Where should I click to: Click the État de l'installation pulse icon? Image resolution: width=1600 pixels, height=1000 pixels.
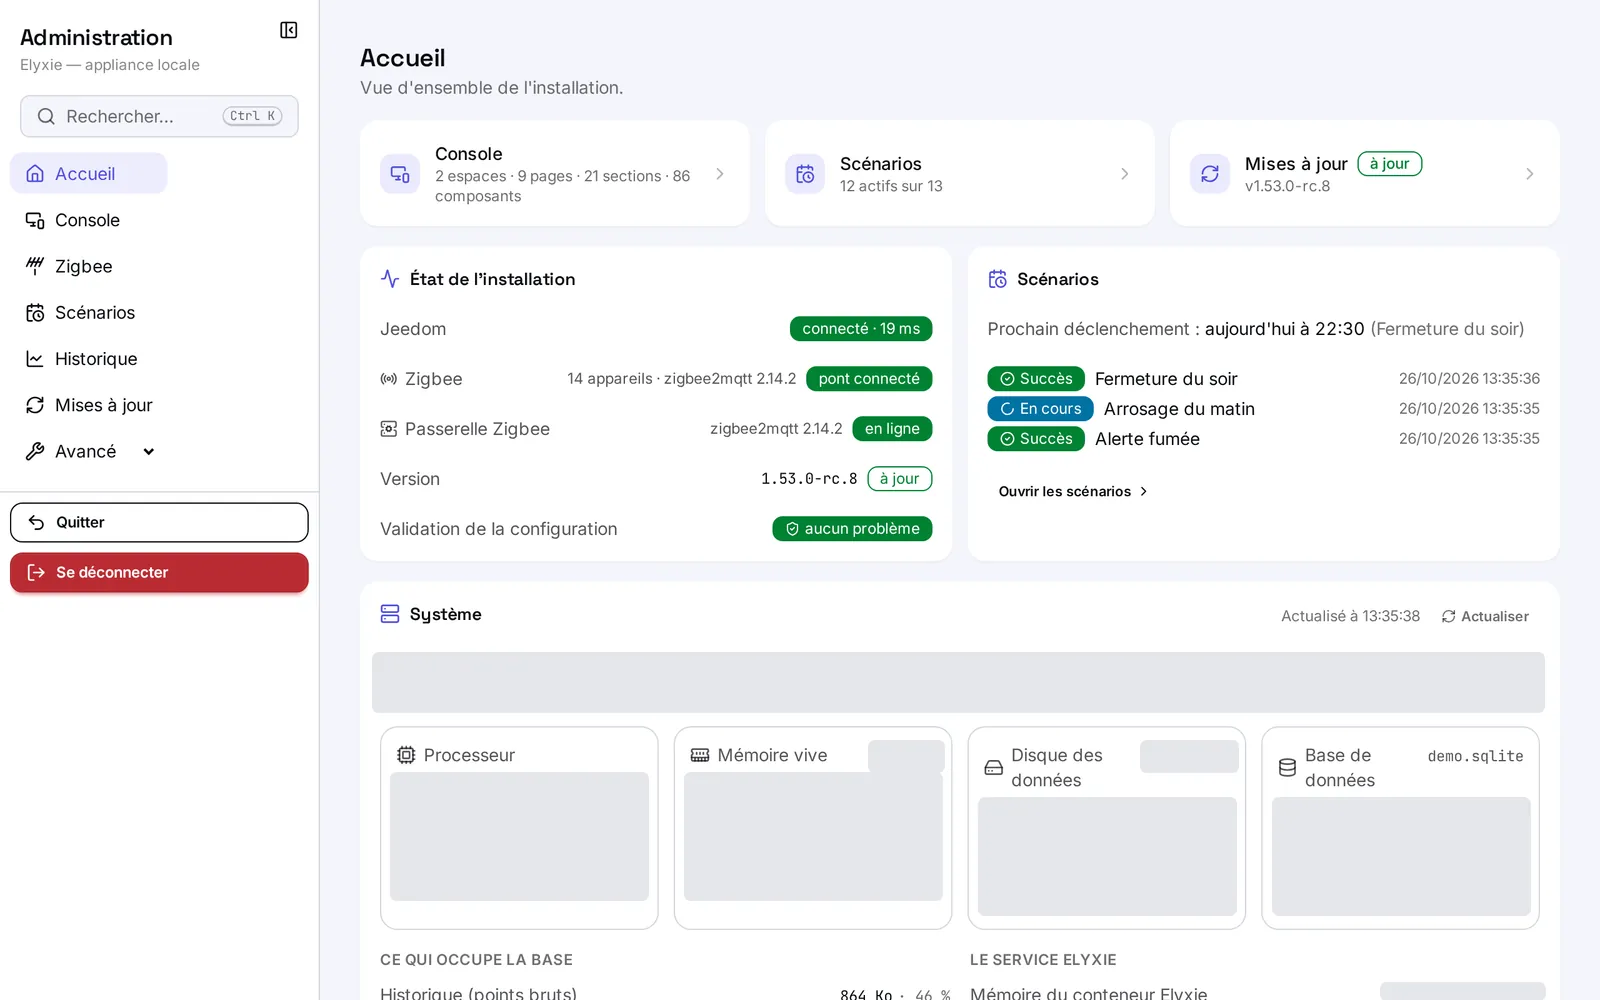[x=390, y=279]
